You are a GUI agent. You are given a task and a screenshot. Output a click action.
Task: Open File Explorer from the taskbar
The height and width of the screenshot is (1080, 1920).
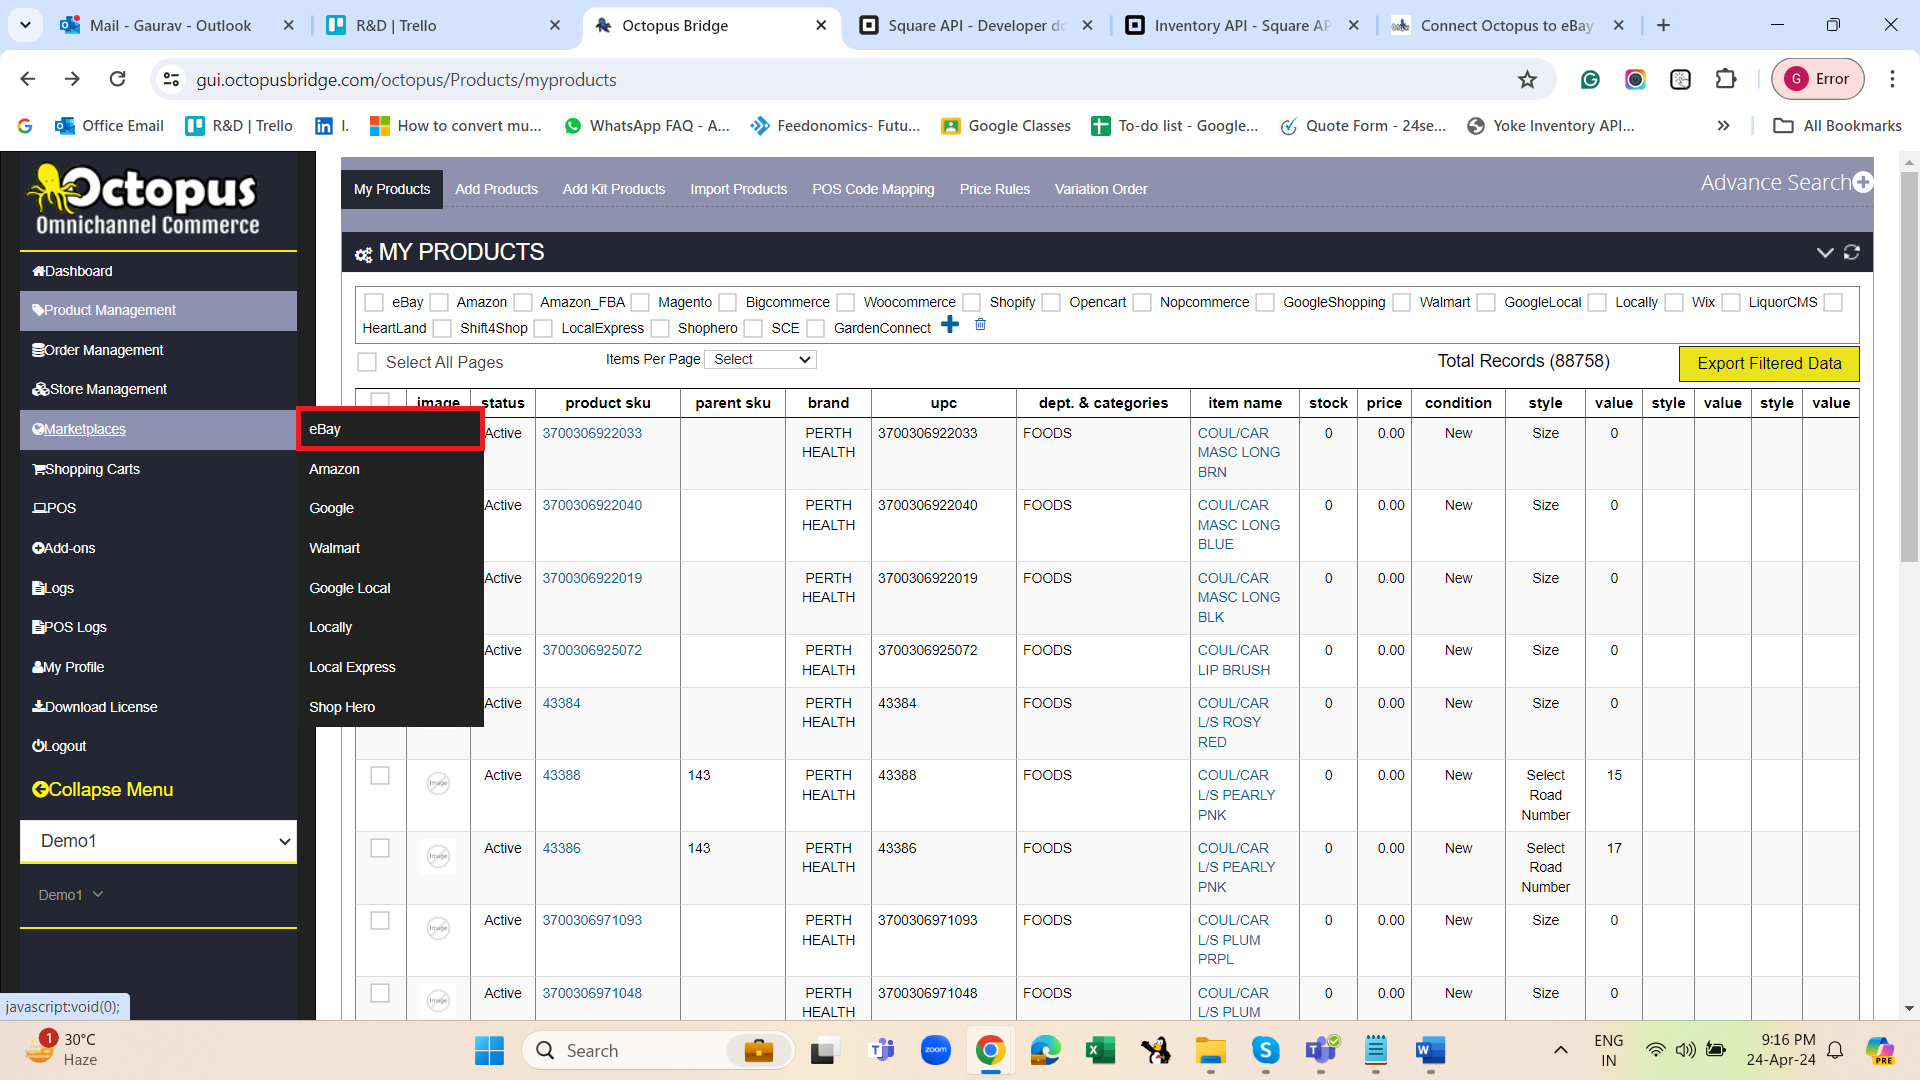click(x=1210, y=1050)
